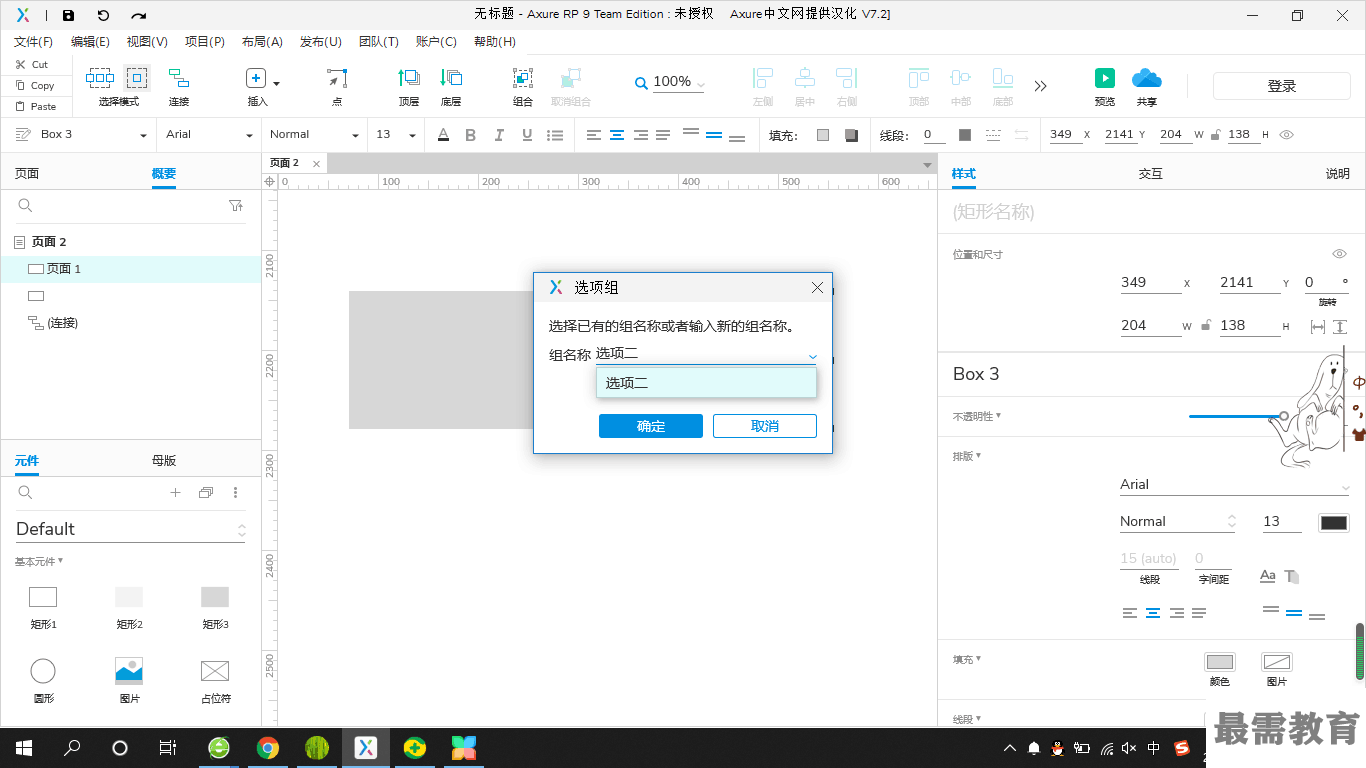Click the outline filter icon

[x=236, y=205]
